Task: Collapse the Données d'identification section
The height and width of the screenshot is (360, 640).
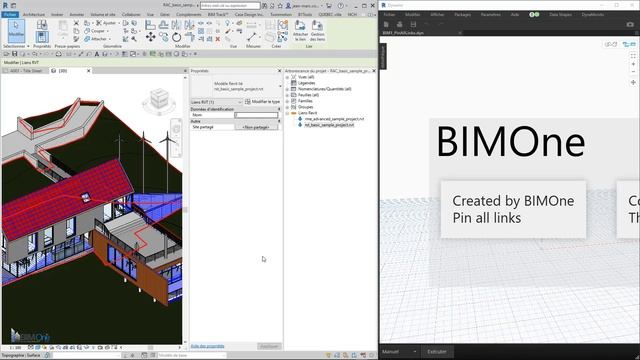Action: [x=279, y=109]
